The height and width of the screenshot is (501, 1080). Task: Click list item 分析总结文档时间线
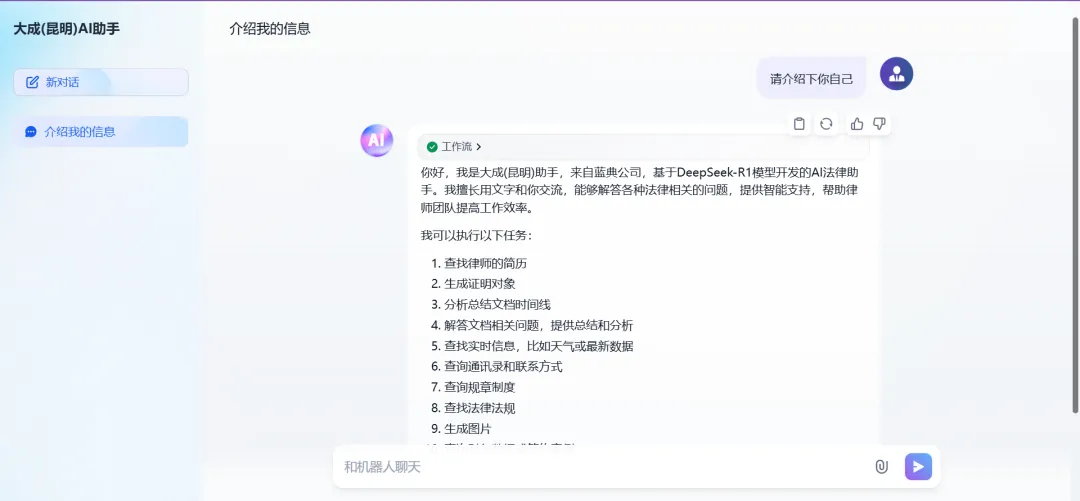tap(497, 305)
